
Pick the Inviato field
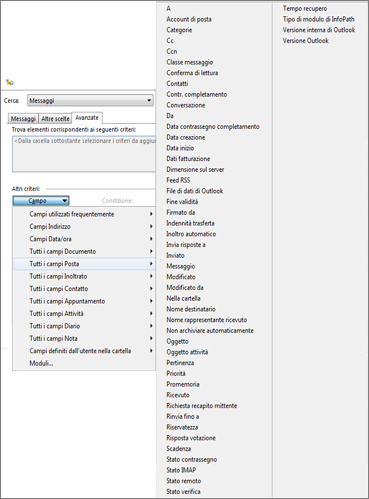pyautogui.click(x=175, y=255)
